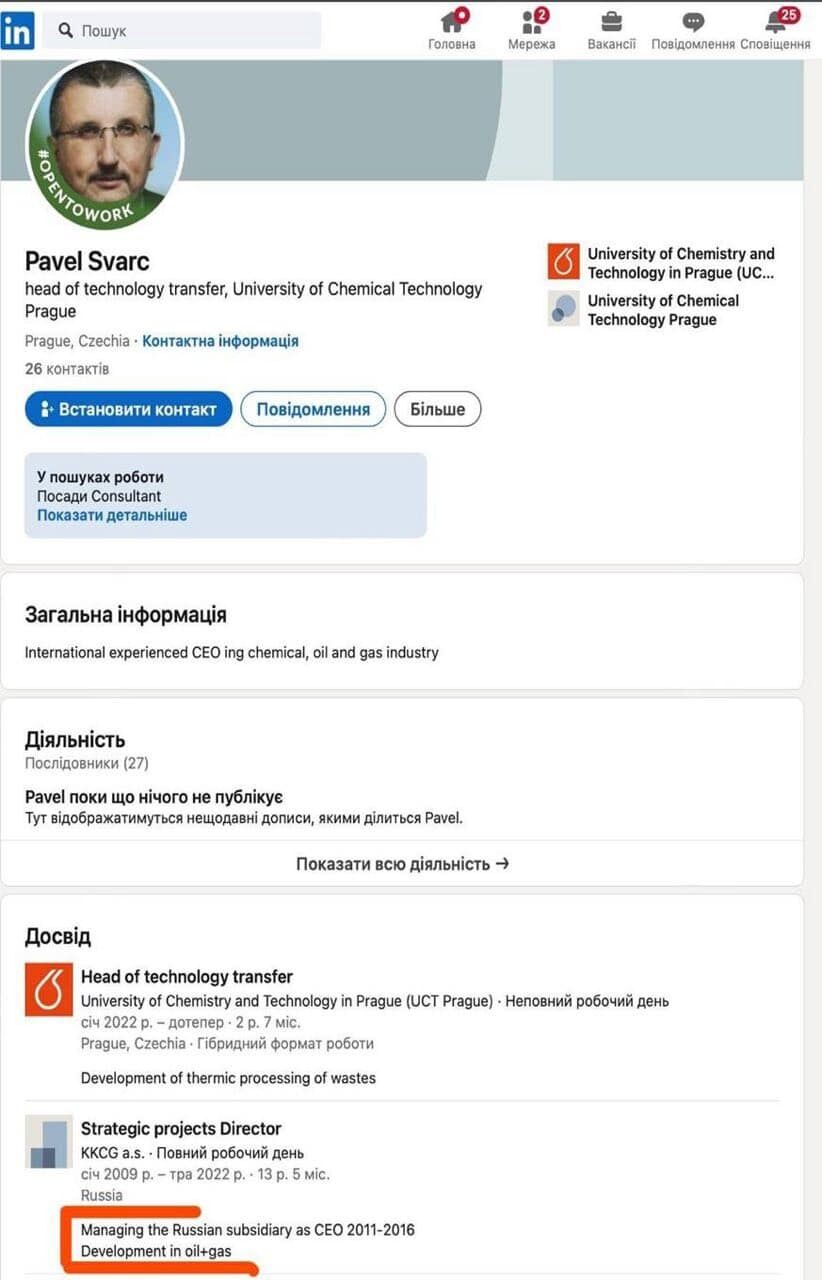The height and width of the screenshot is (1280, 822).
Task: Open the Вакансії jobs briefcase icon
Action: 612,21
